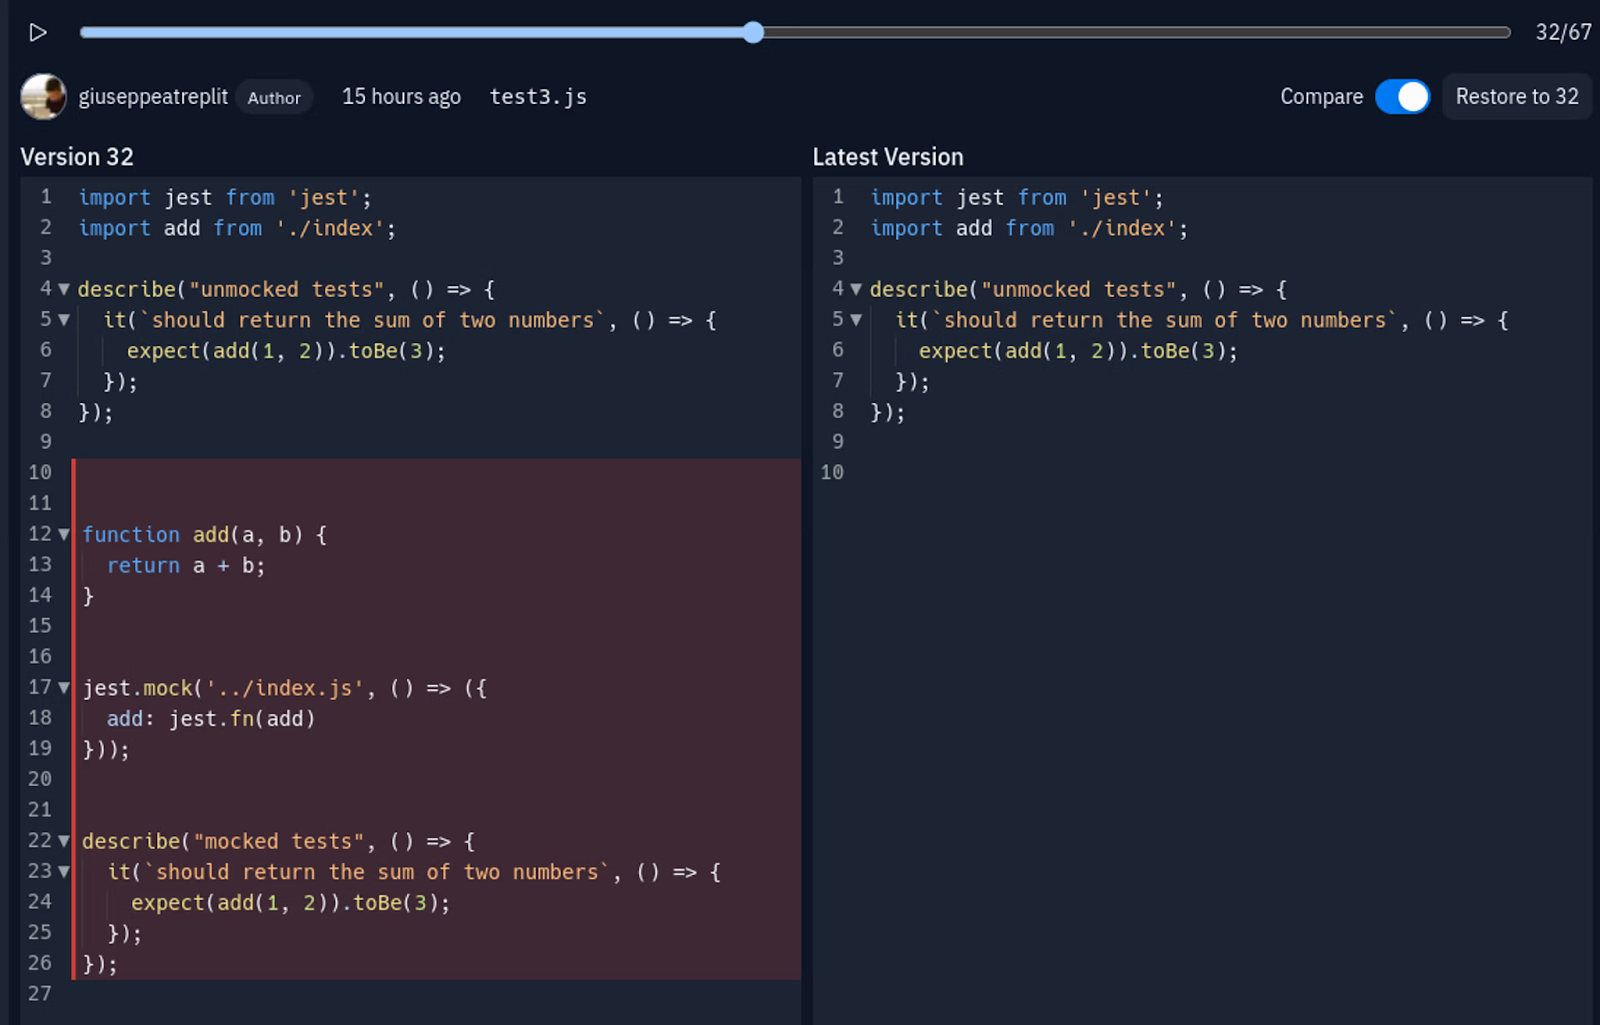This screenshot has width=1600, height=1025.
Task: Select the test3.js file name
Action: coord(537,96)
